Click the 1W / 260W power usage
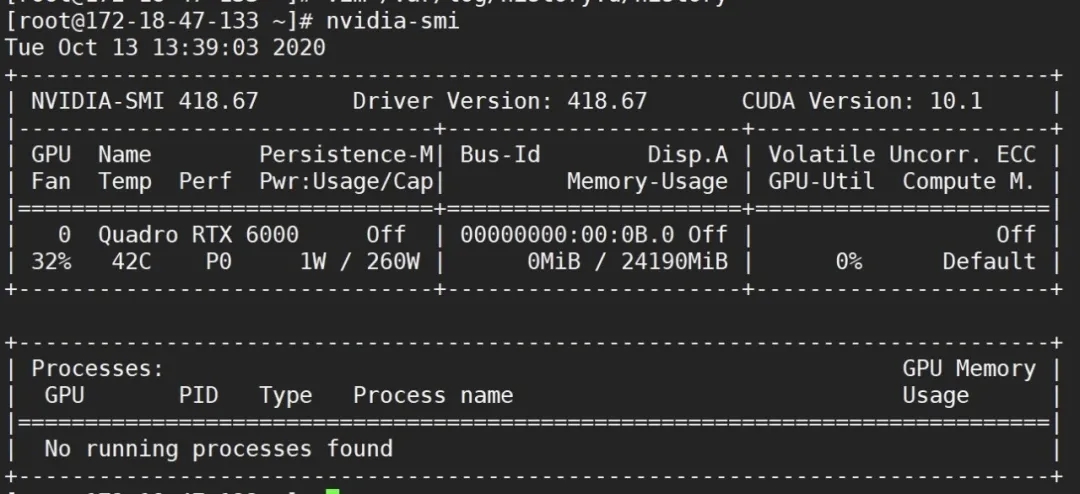 [360, 262]
